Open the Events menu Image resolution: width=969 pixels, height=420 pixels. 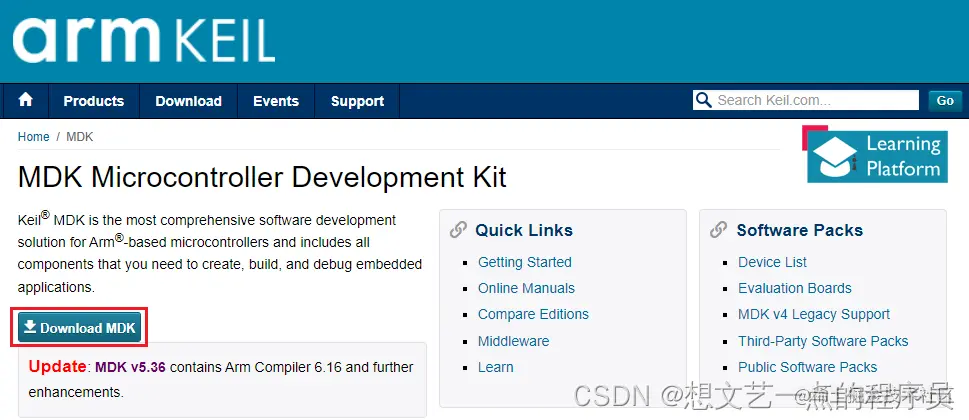[x=276, y=101]
